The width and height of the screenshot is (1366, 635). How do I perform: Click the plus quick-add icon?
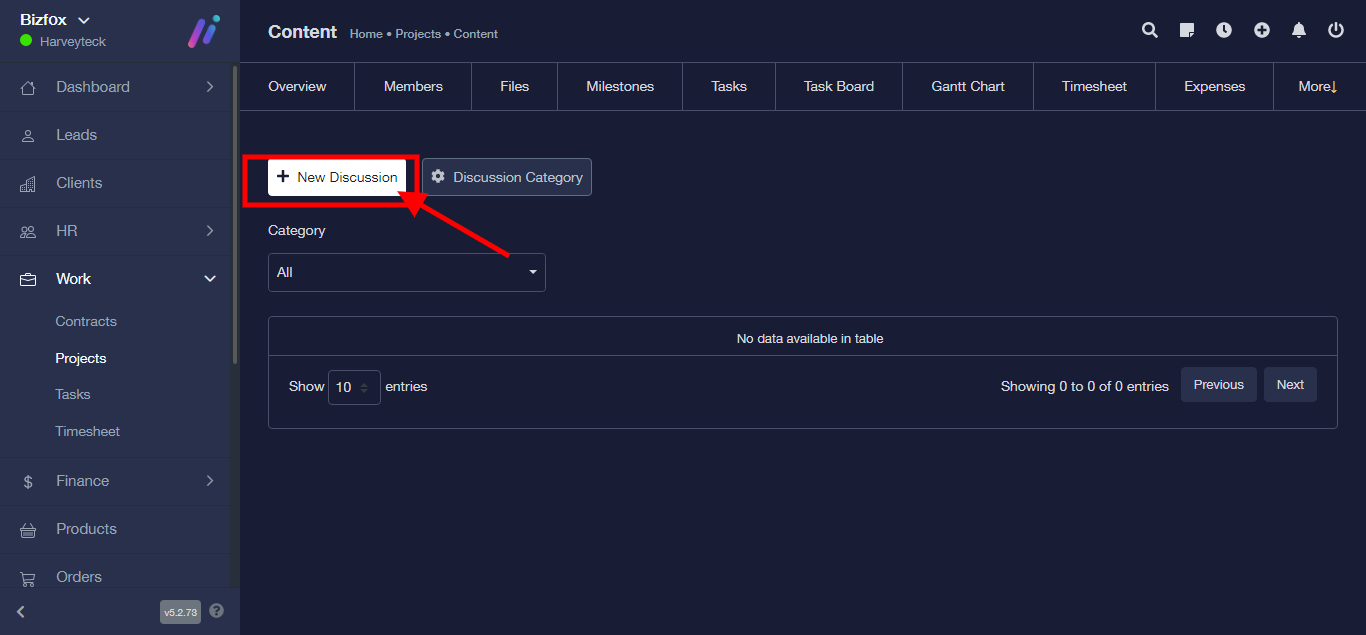pos(1262,31)
